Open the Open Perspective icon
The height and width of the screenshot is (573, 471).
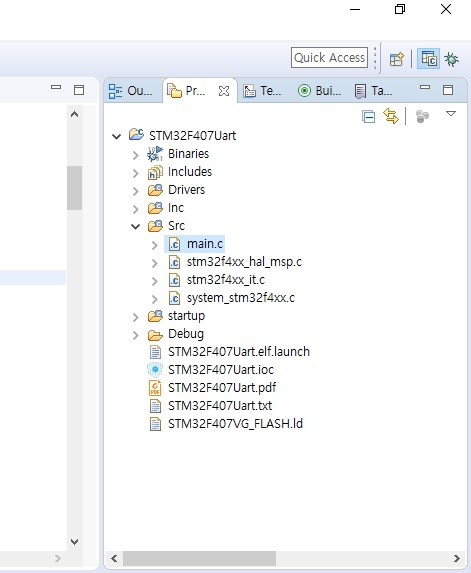[396, 59]
